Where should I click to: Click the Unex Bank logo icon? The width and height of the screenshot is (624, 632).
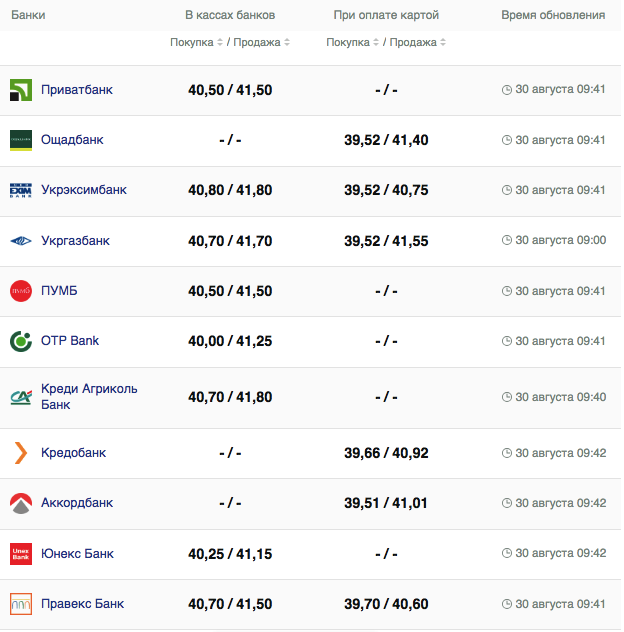21,554
